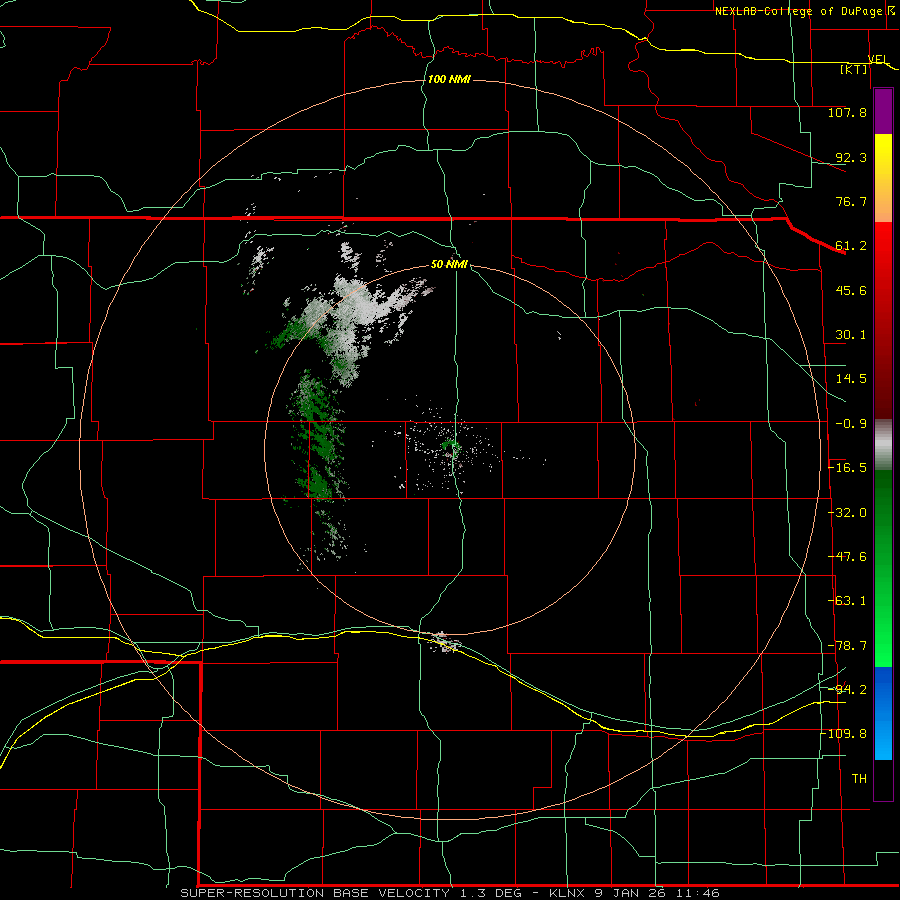Select the -32.0 legend value
The width and height of the screenshot is (900, 900).
tap(847, 513)
